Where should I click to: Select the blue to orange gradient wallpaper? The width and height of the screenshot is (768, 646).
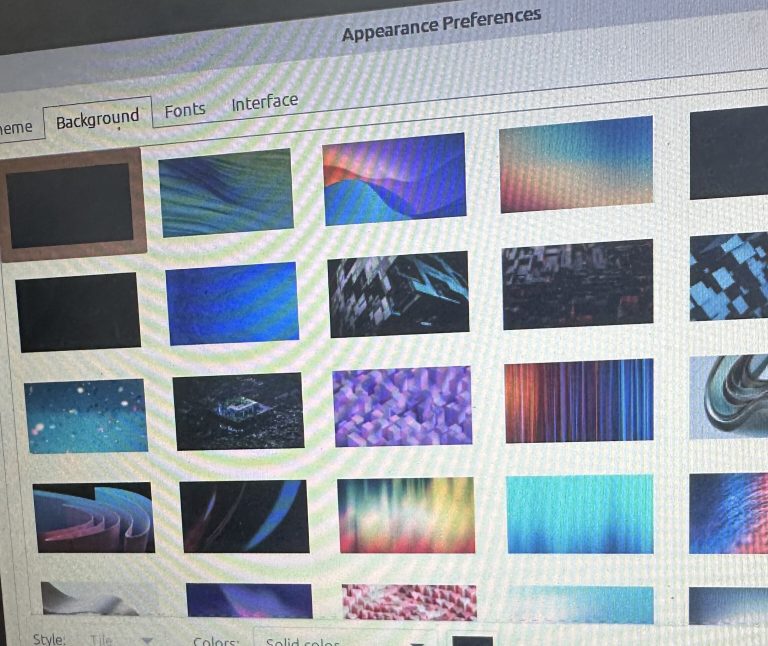click(576, 164)
